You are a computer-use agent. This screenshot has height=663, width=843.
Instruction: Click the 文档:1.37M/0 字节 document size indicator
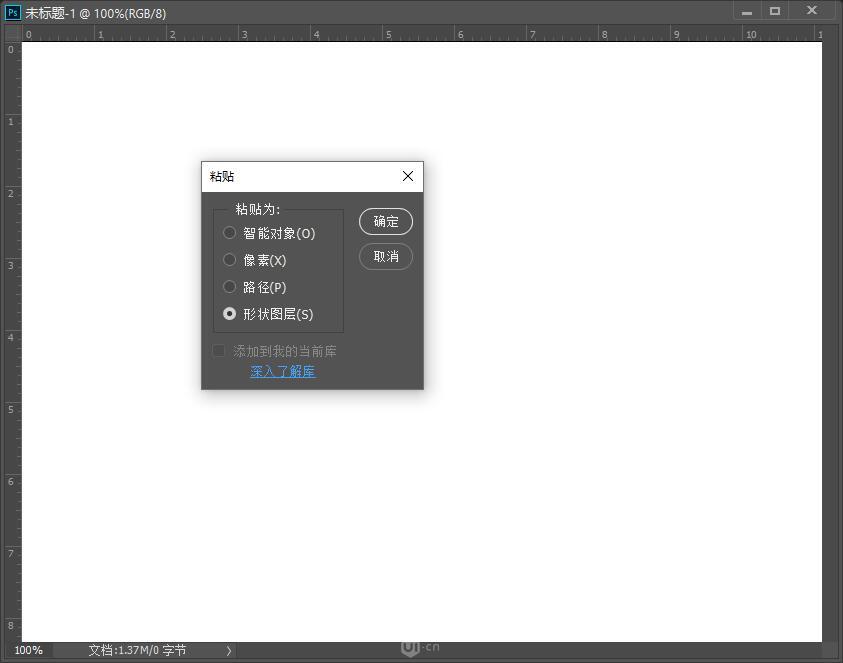[136, 650]
